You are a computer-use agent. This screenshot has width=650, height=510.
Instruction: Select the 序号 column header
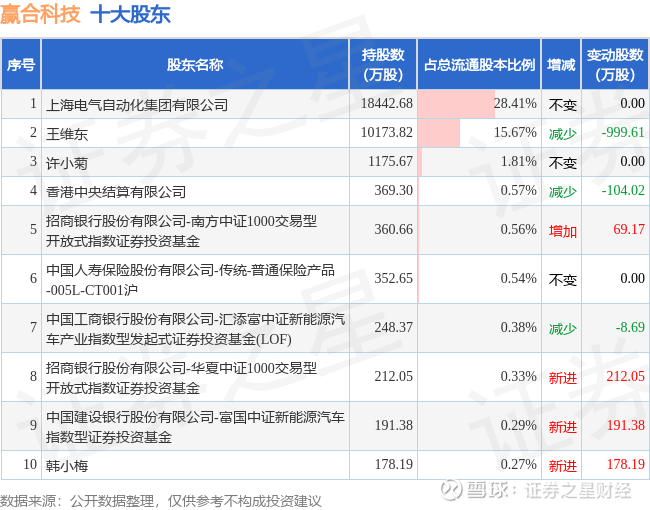click(21, 64)
